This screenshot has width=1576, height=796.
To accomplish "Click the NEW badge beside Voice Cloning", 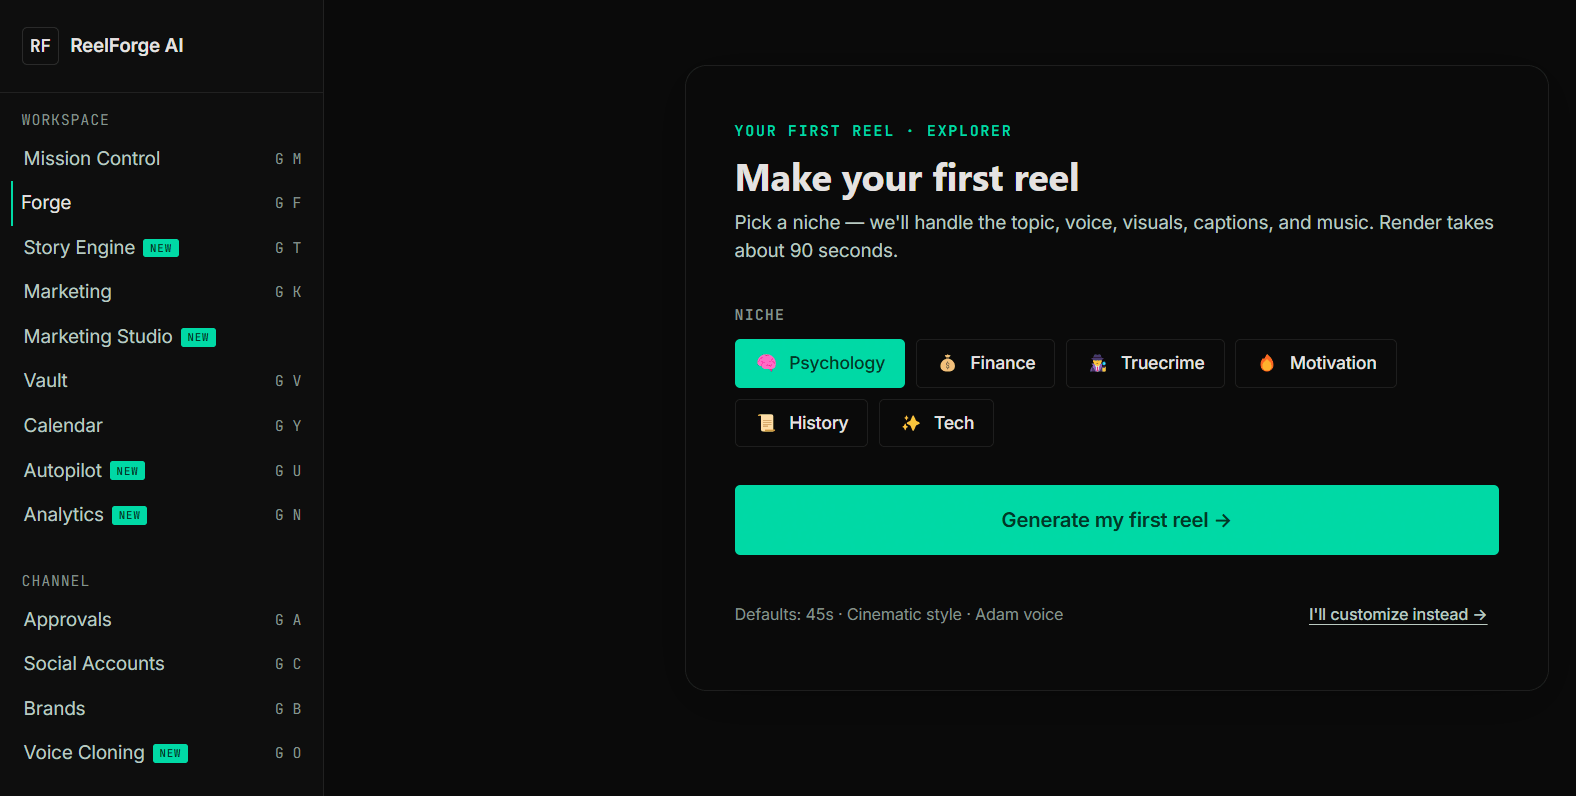I will point(170,753).
